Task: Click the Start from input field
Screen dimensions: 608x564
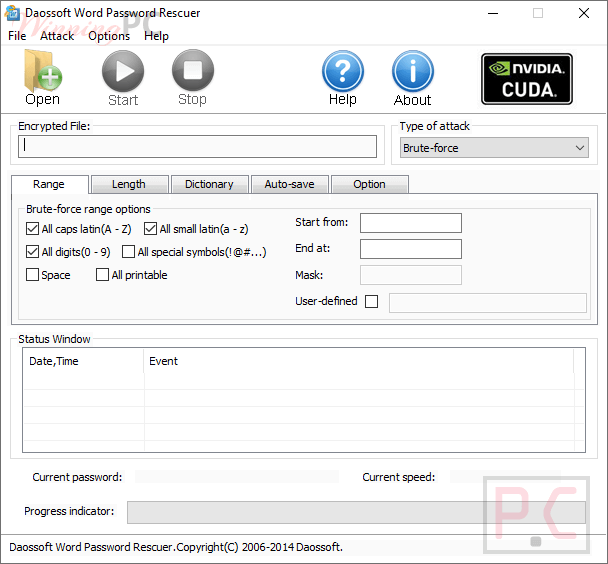Action: point(411,223)
